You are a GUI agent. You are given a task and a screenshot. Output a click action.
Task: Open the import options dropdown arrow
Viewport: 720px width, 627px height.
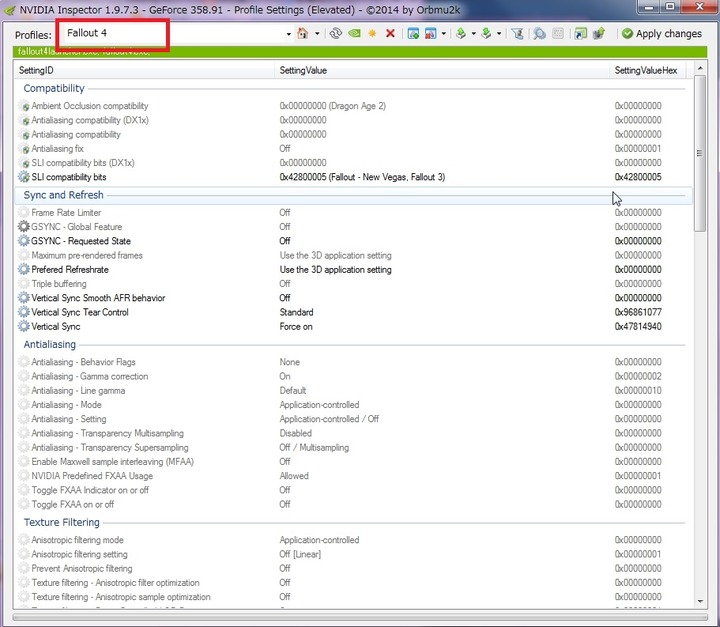pyautogui.click(x=499, y=34)
